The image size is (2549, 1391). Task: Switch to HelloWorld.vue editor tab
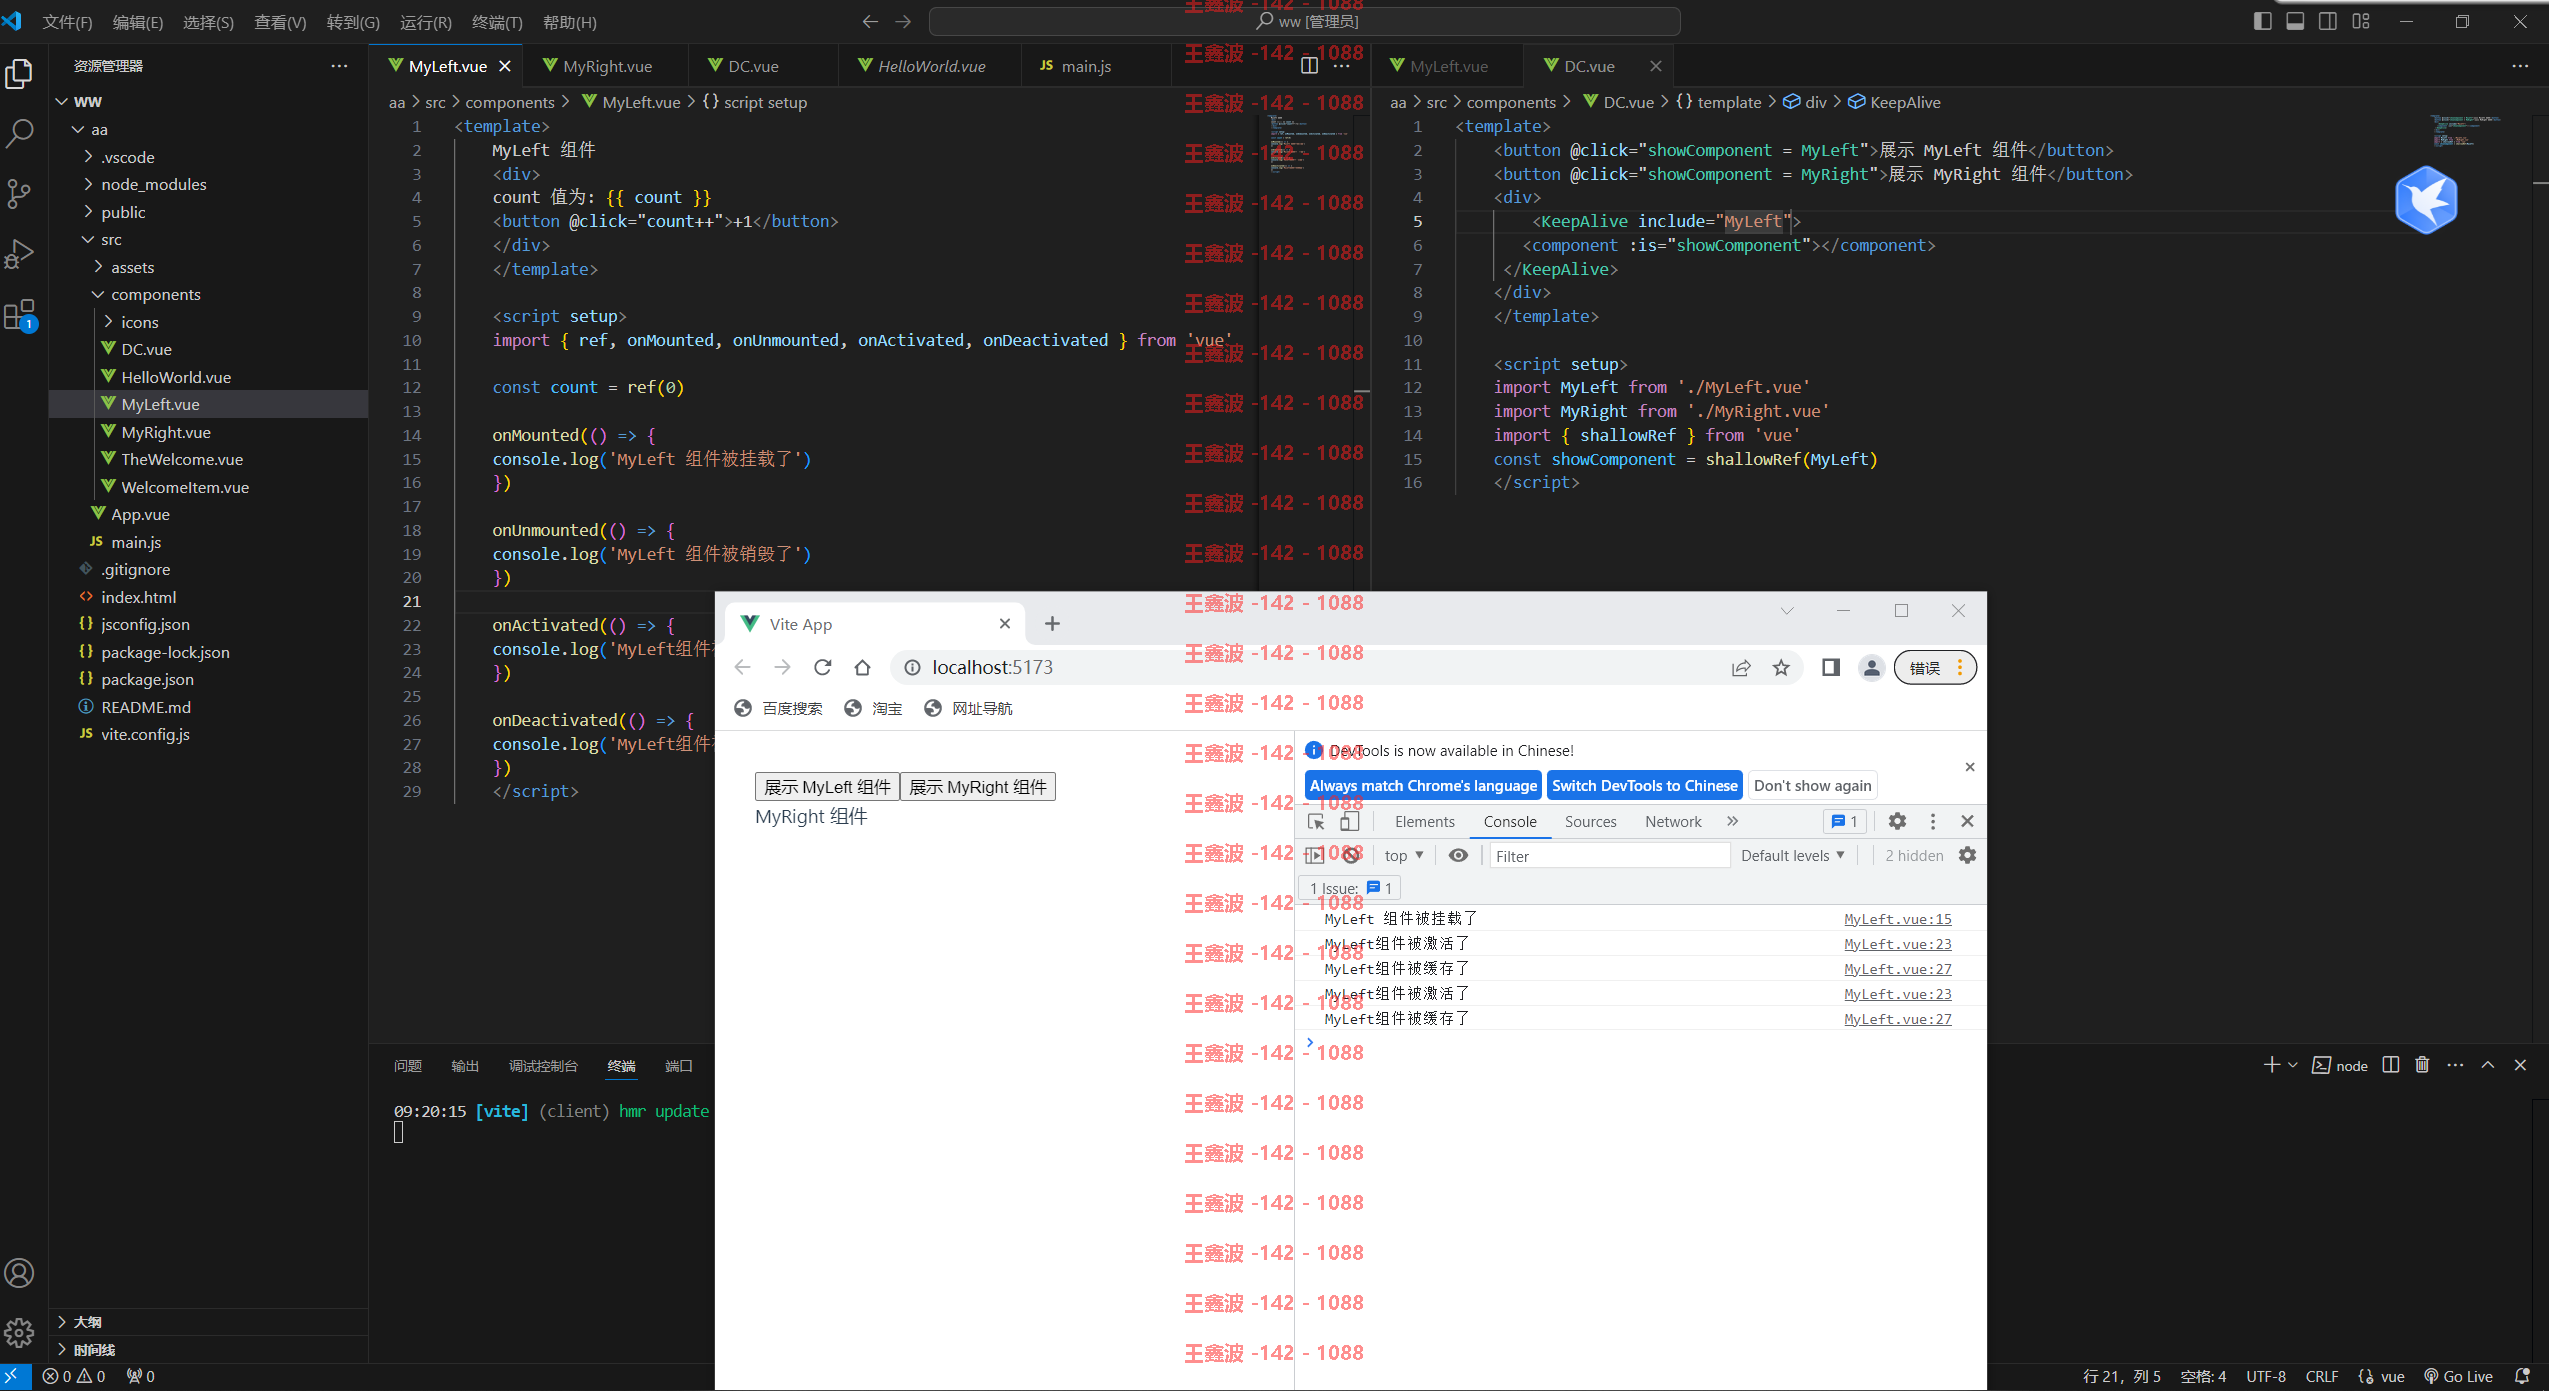(930, 66)
